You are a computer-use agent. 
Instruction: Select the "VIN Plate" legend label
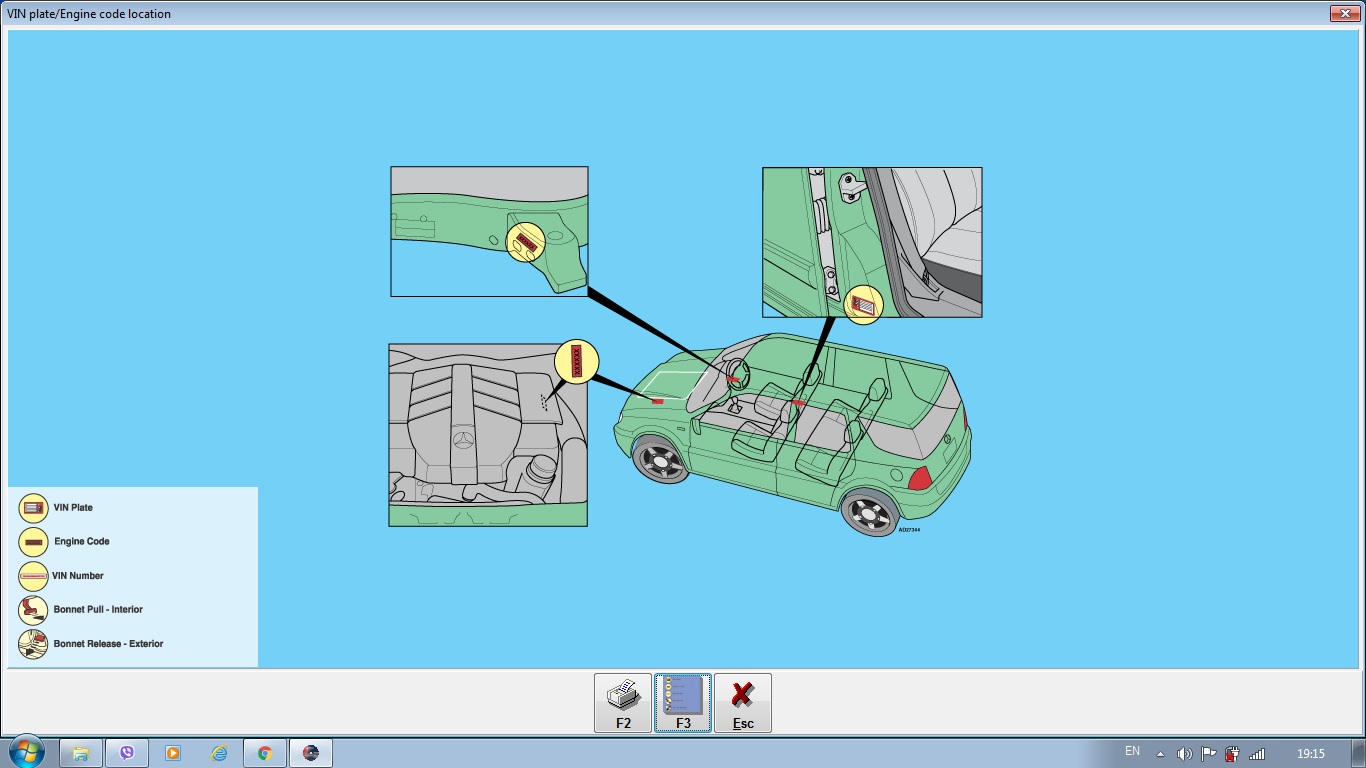pos(73,508)
